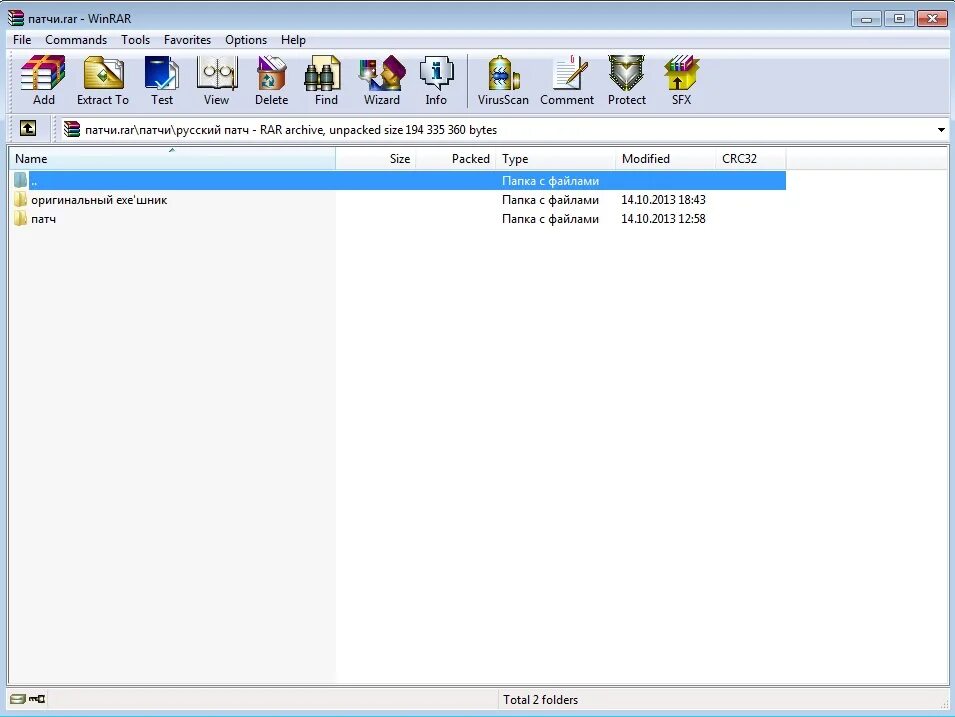The image size is (955, 717).
Task: Show archive Info
Action: coord(436,80)
